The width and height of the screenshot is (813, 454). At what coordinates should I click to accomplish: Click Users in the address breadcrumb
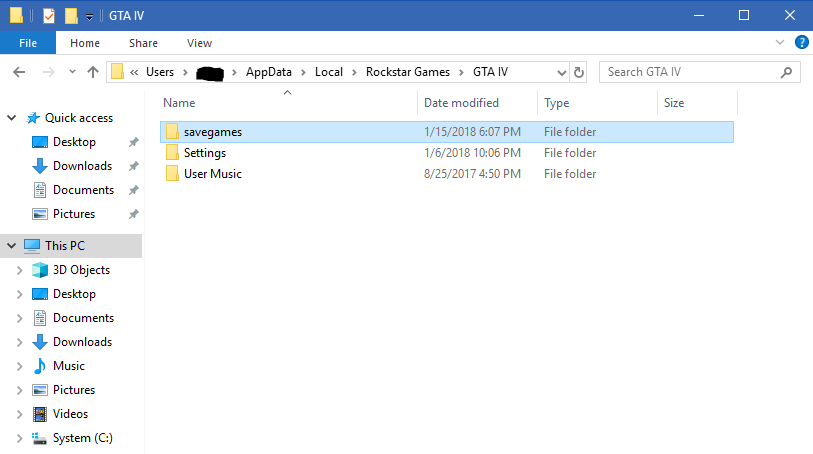click(160, 72)
